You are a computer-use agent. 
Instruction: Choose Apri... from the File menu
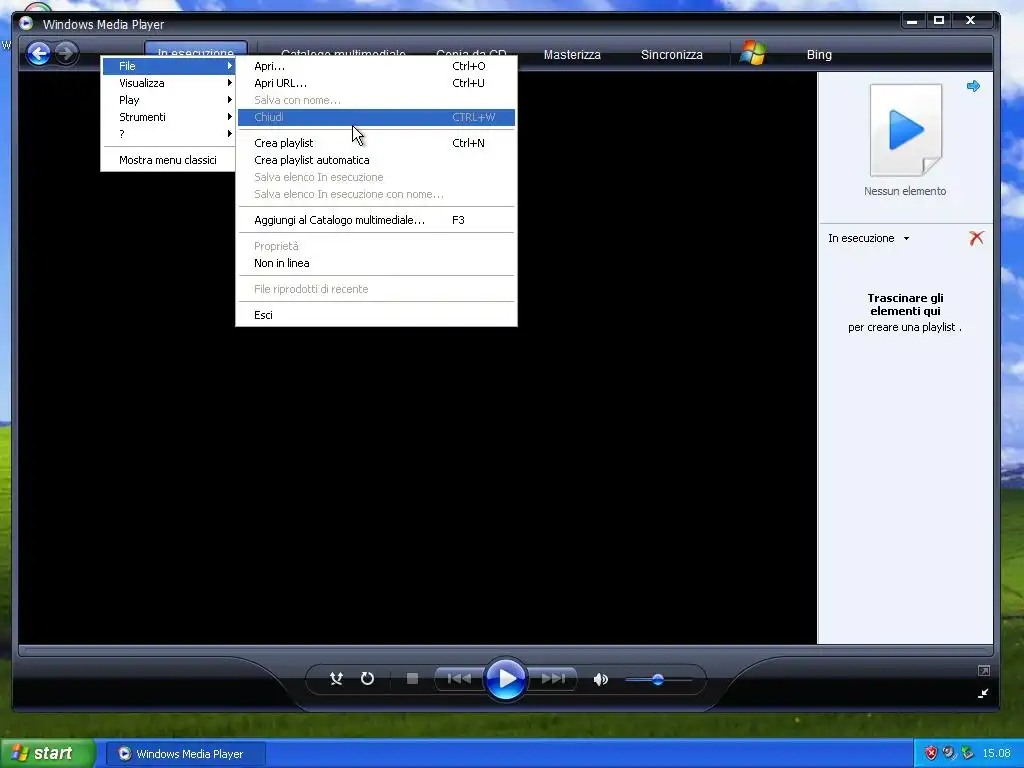[x=376, y=66]
